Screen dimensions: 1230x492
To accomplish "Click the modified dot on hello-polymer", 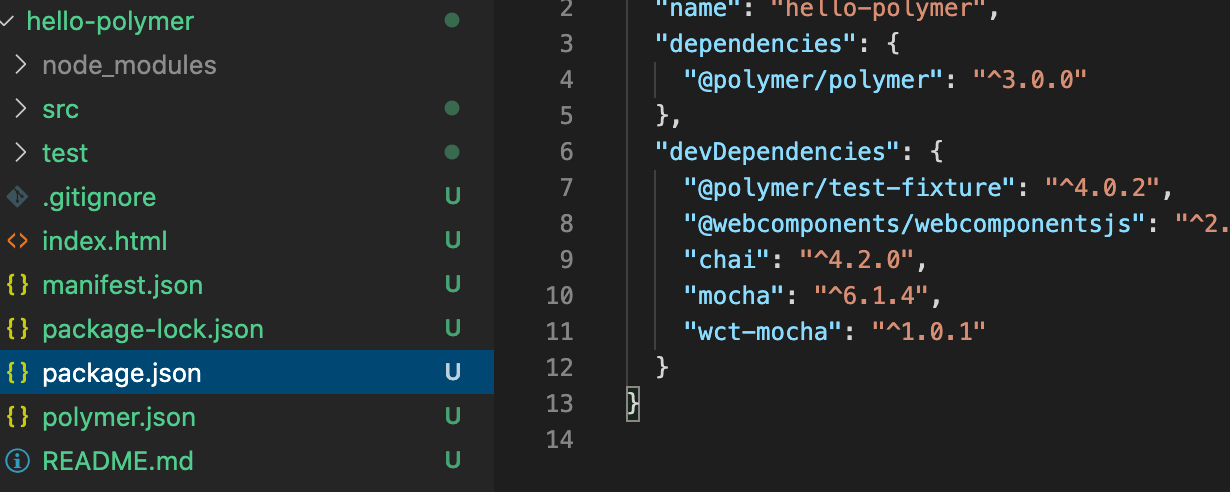I will 452,20.
